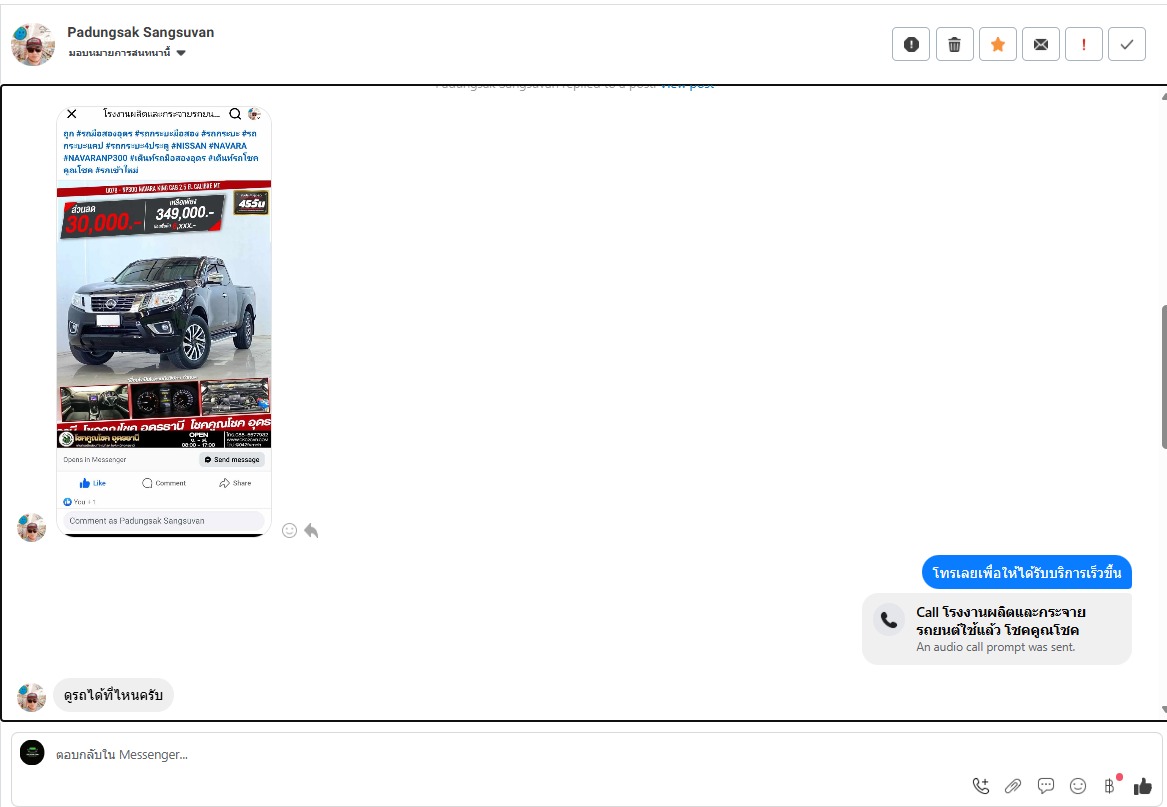1167x807 pixels.
Task: Mark conversation done with the checkmark
Action: 1127,44
